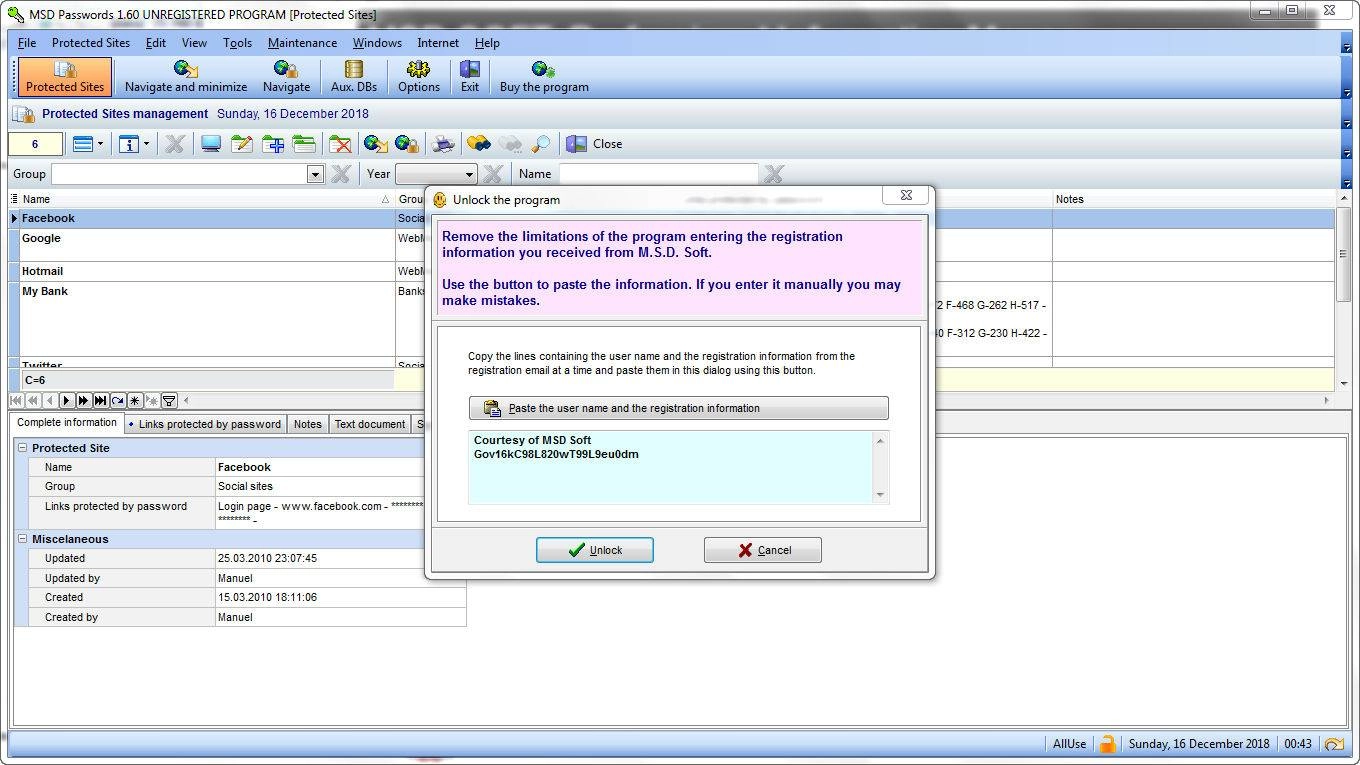1360x765 pixels.
Task: Switch to the Text document tab
Action: (x=370, y=424)
